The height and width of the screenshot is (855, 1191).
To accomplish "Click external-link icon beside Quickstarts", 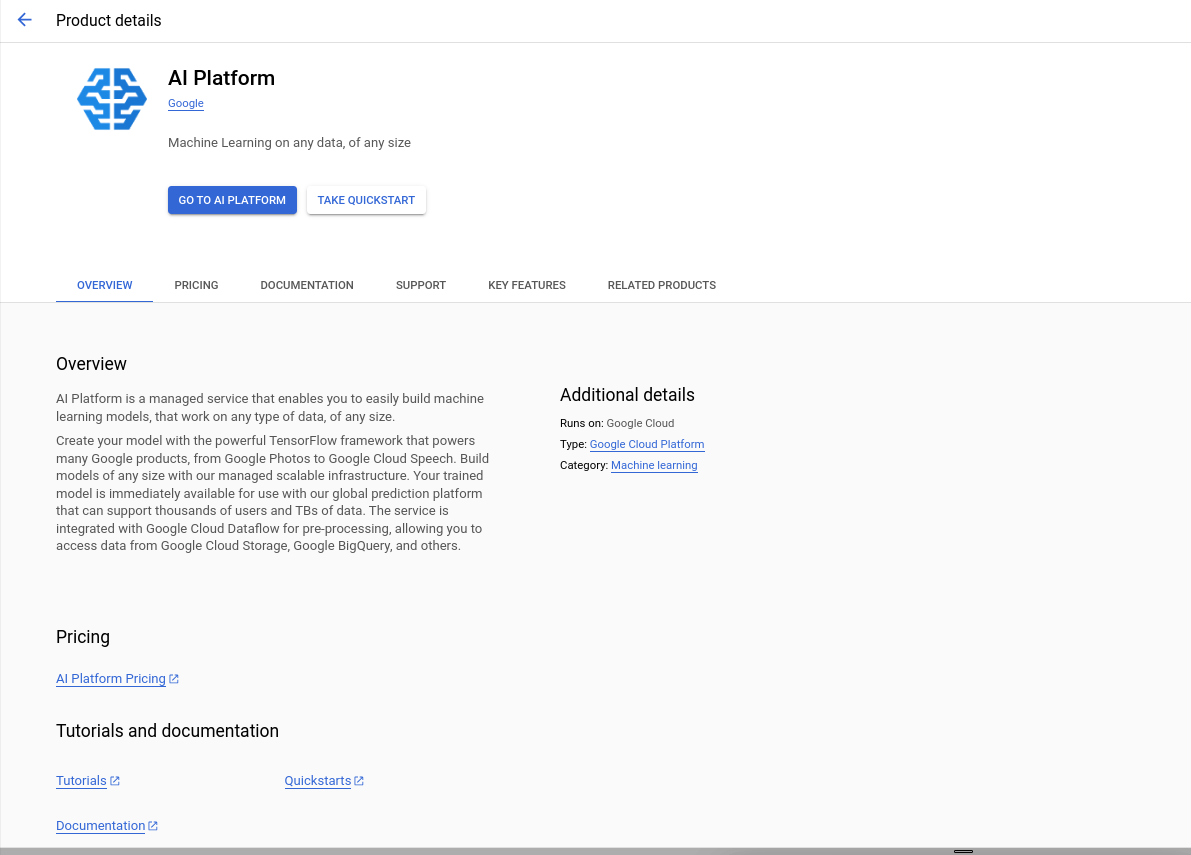I will point(359,781).
